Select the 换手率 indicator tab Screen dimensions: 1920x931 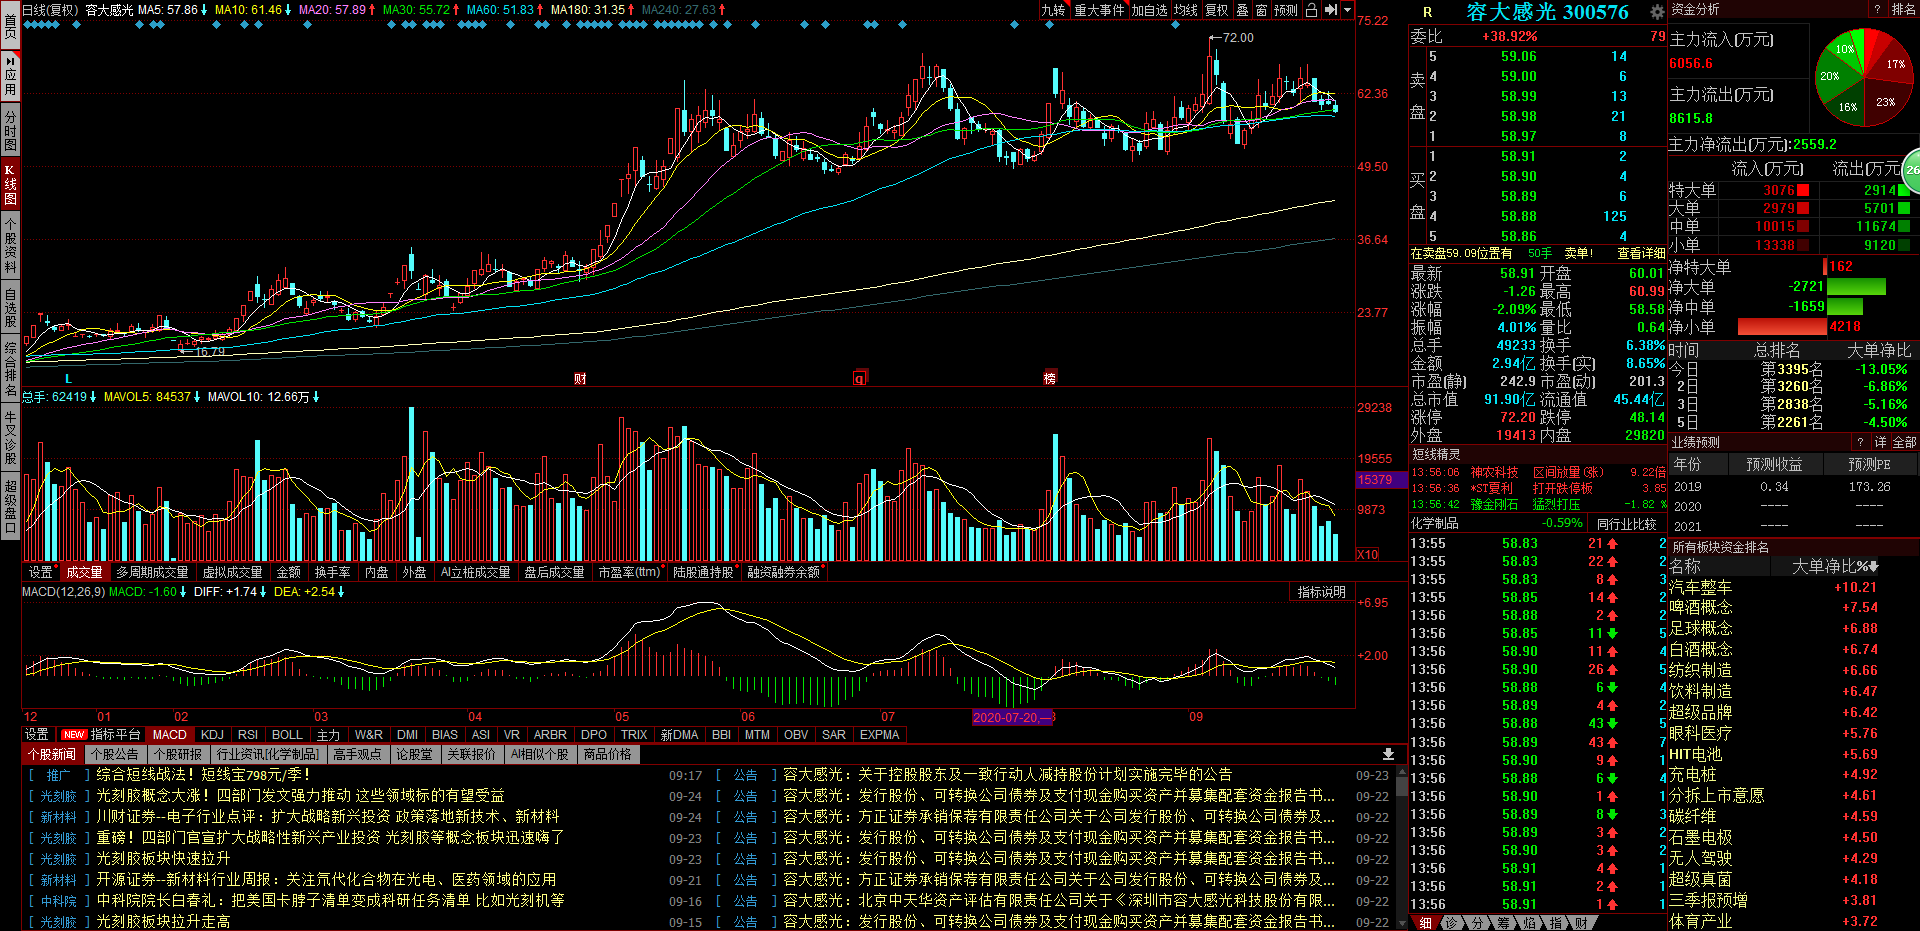tap(332, 572)
